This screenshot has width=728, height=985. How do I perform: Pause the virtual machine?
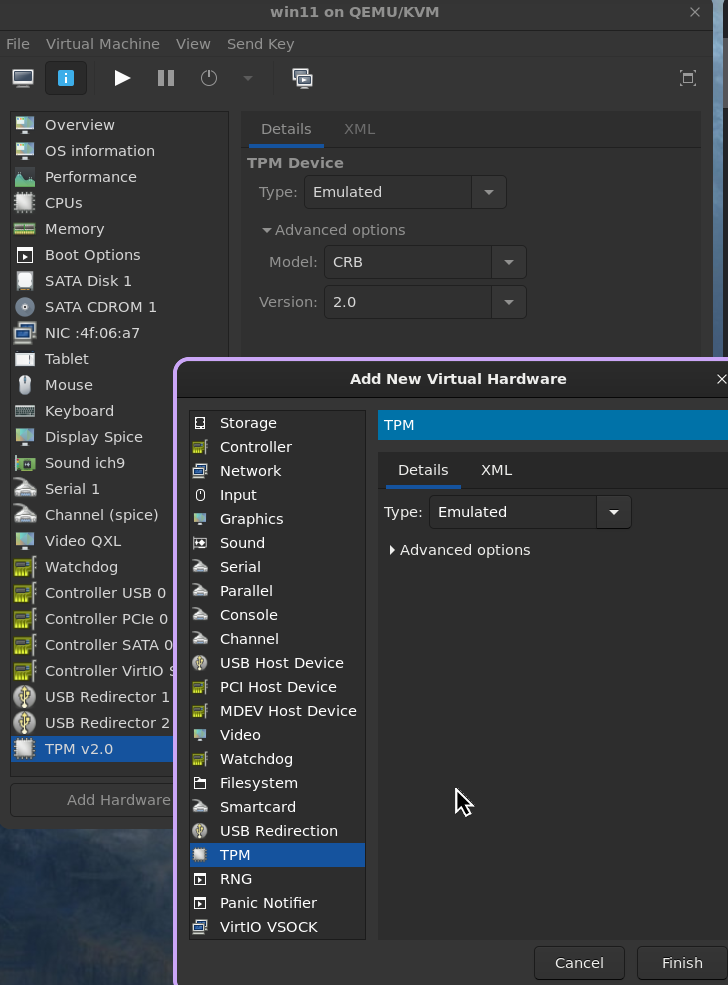166,78
